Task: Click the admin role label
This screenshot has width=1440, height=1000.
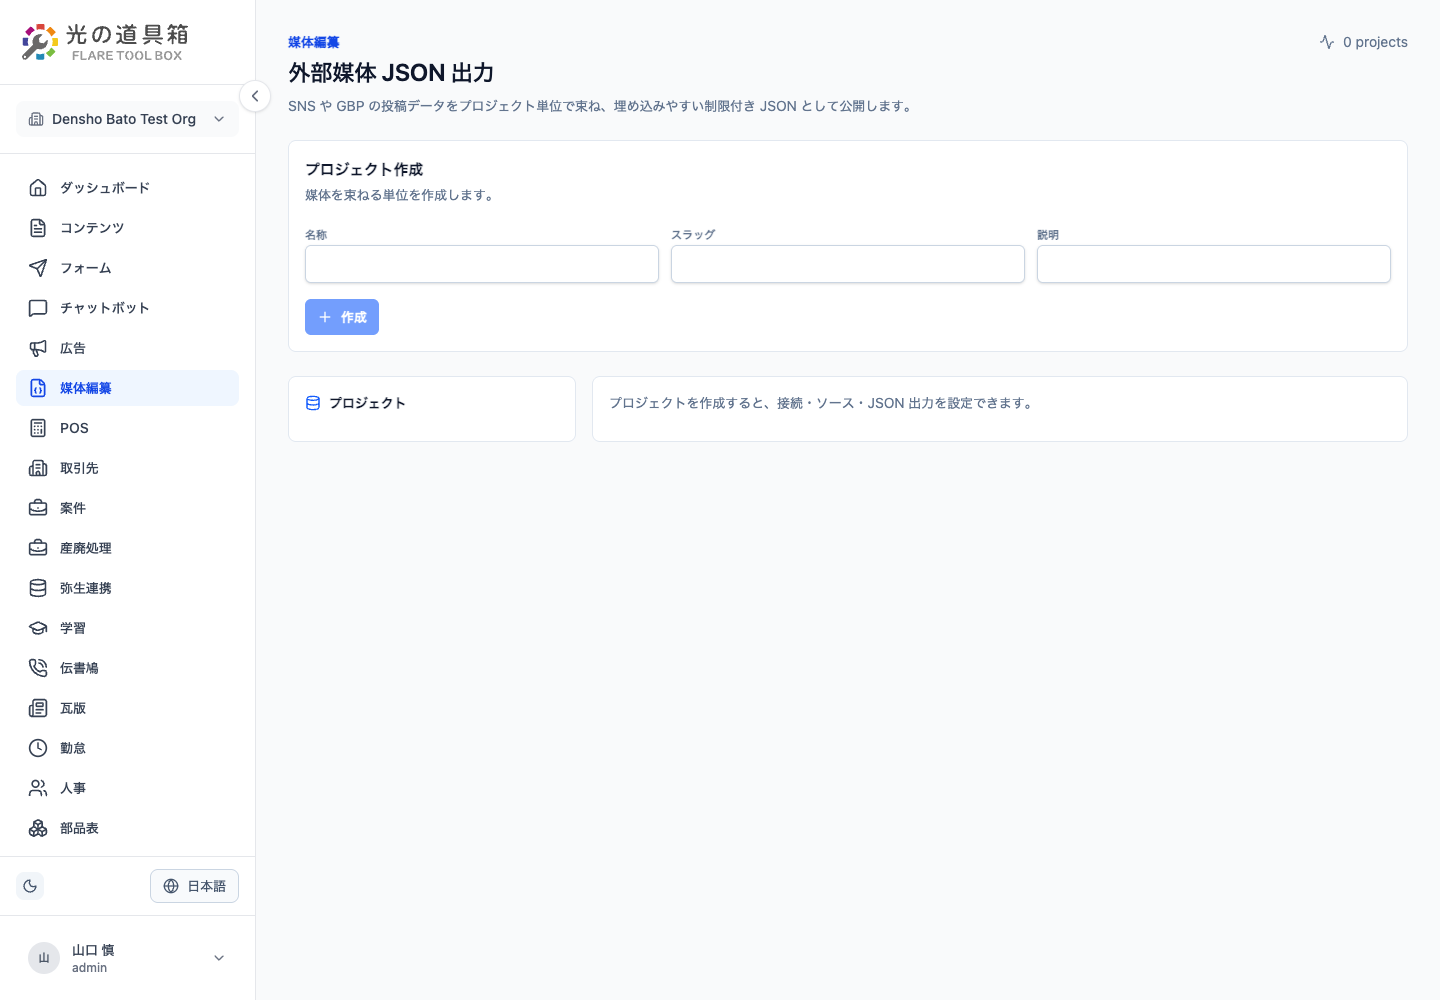Action: (89, 968)
